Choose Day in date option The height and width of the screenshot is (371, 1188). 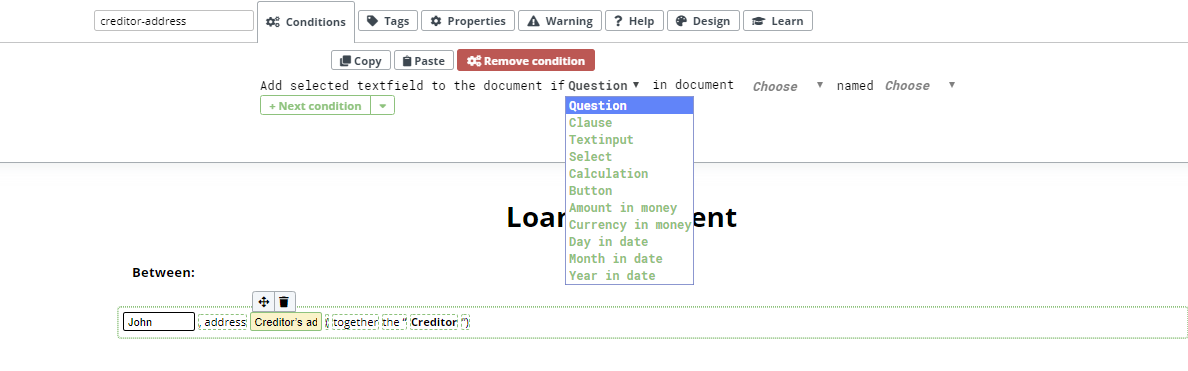[x=630, y=242]
